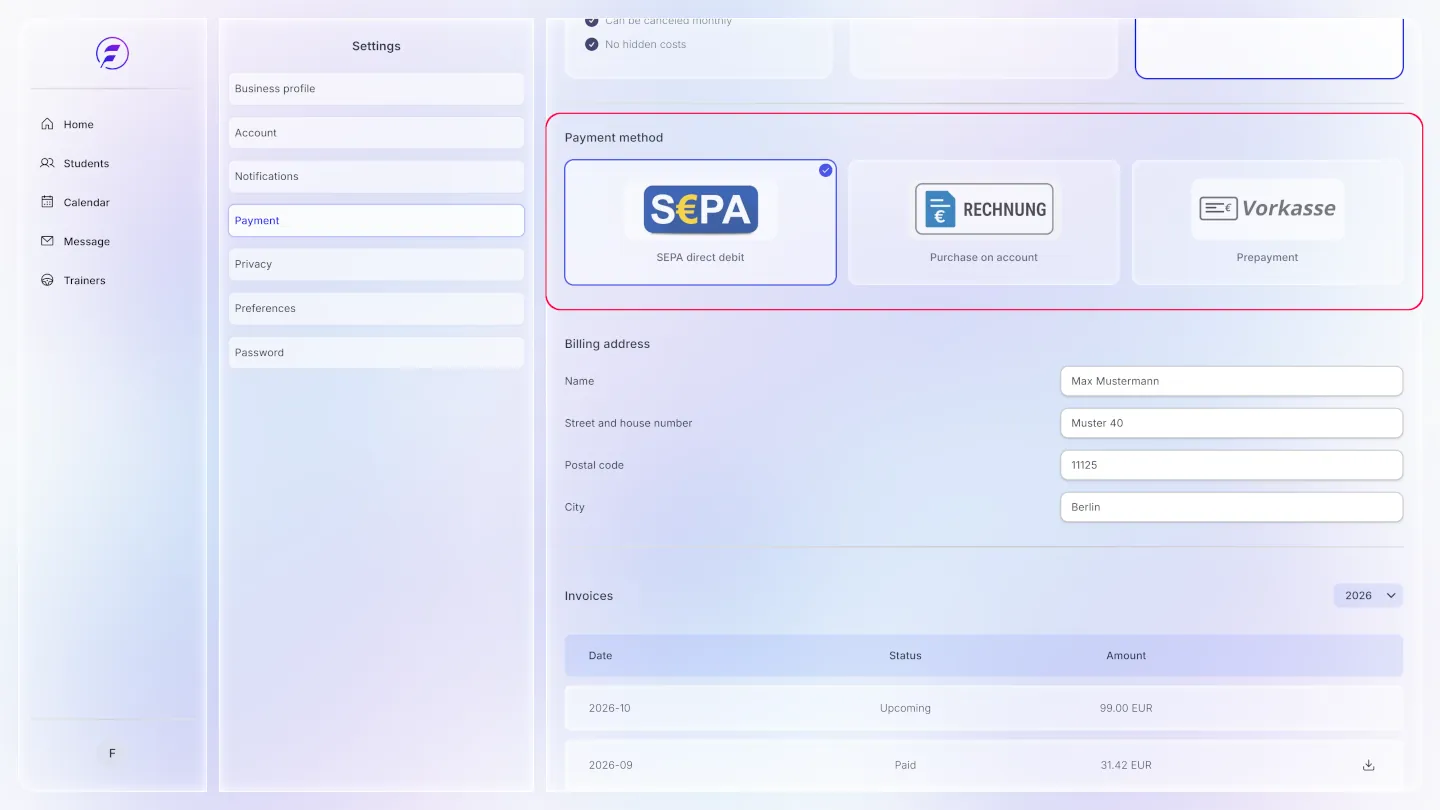The image size is (1440, 810).
Task: Open the user avatar F
Action: tap(112, 754)
